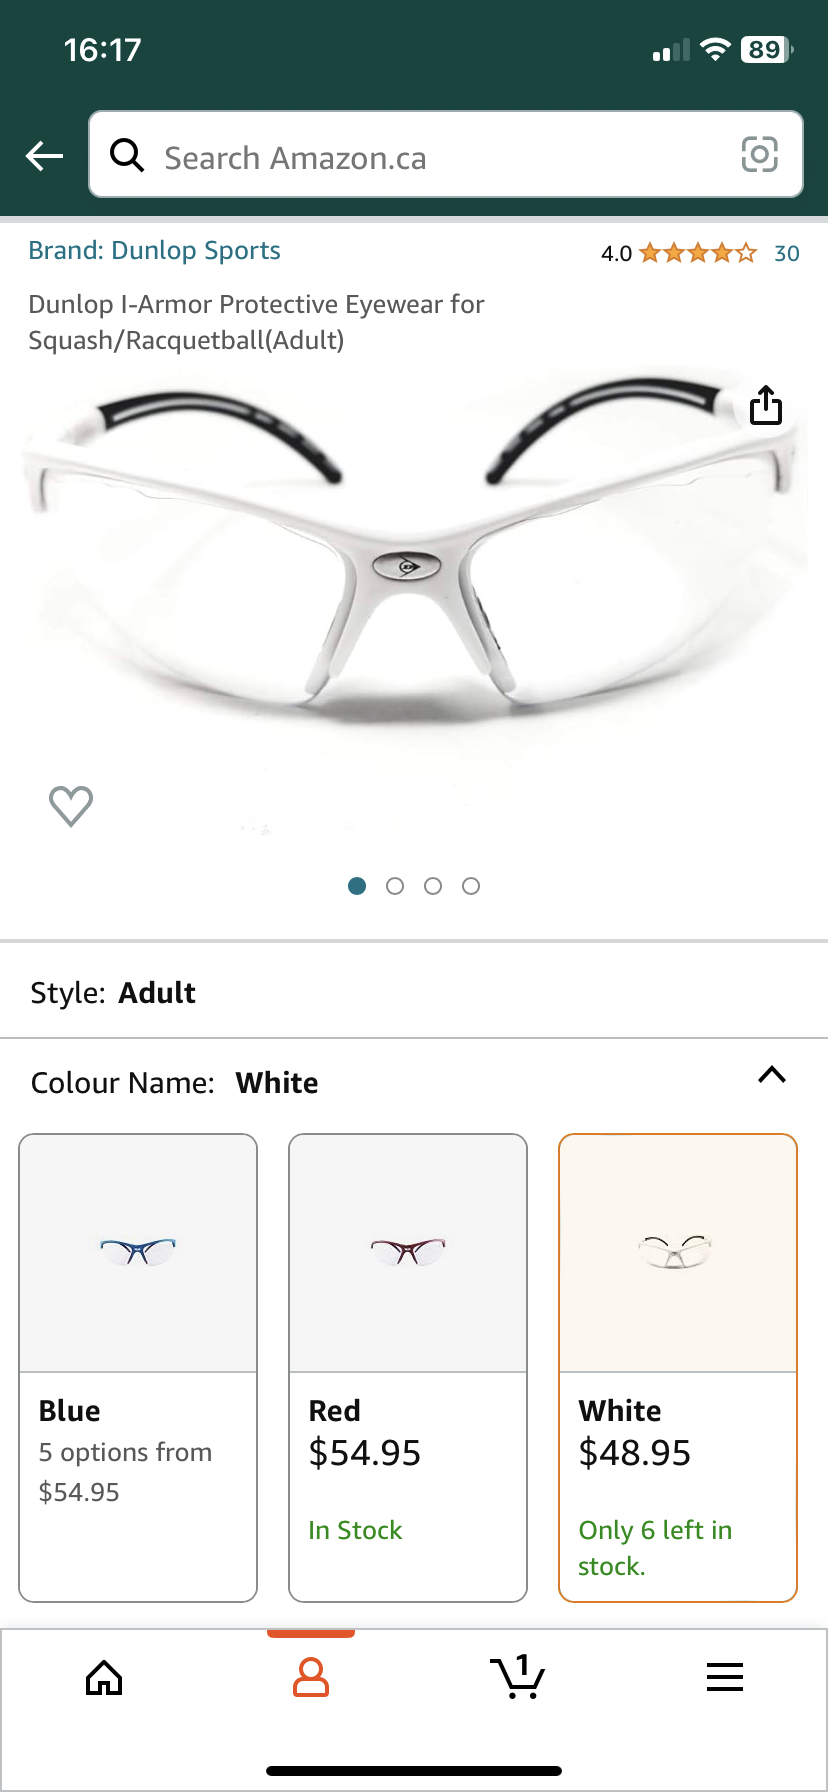The height and width of the screenshot is (1792, 828).
Task: Select the White colour option
Action: 678,1368
